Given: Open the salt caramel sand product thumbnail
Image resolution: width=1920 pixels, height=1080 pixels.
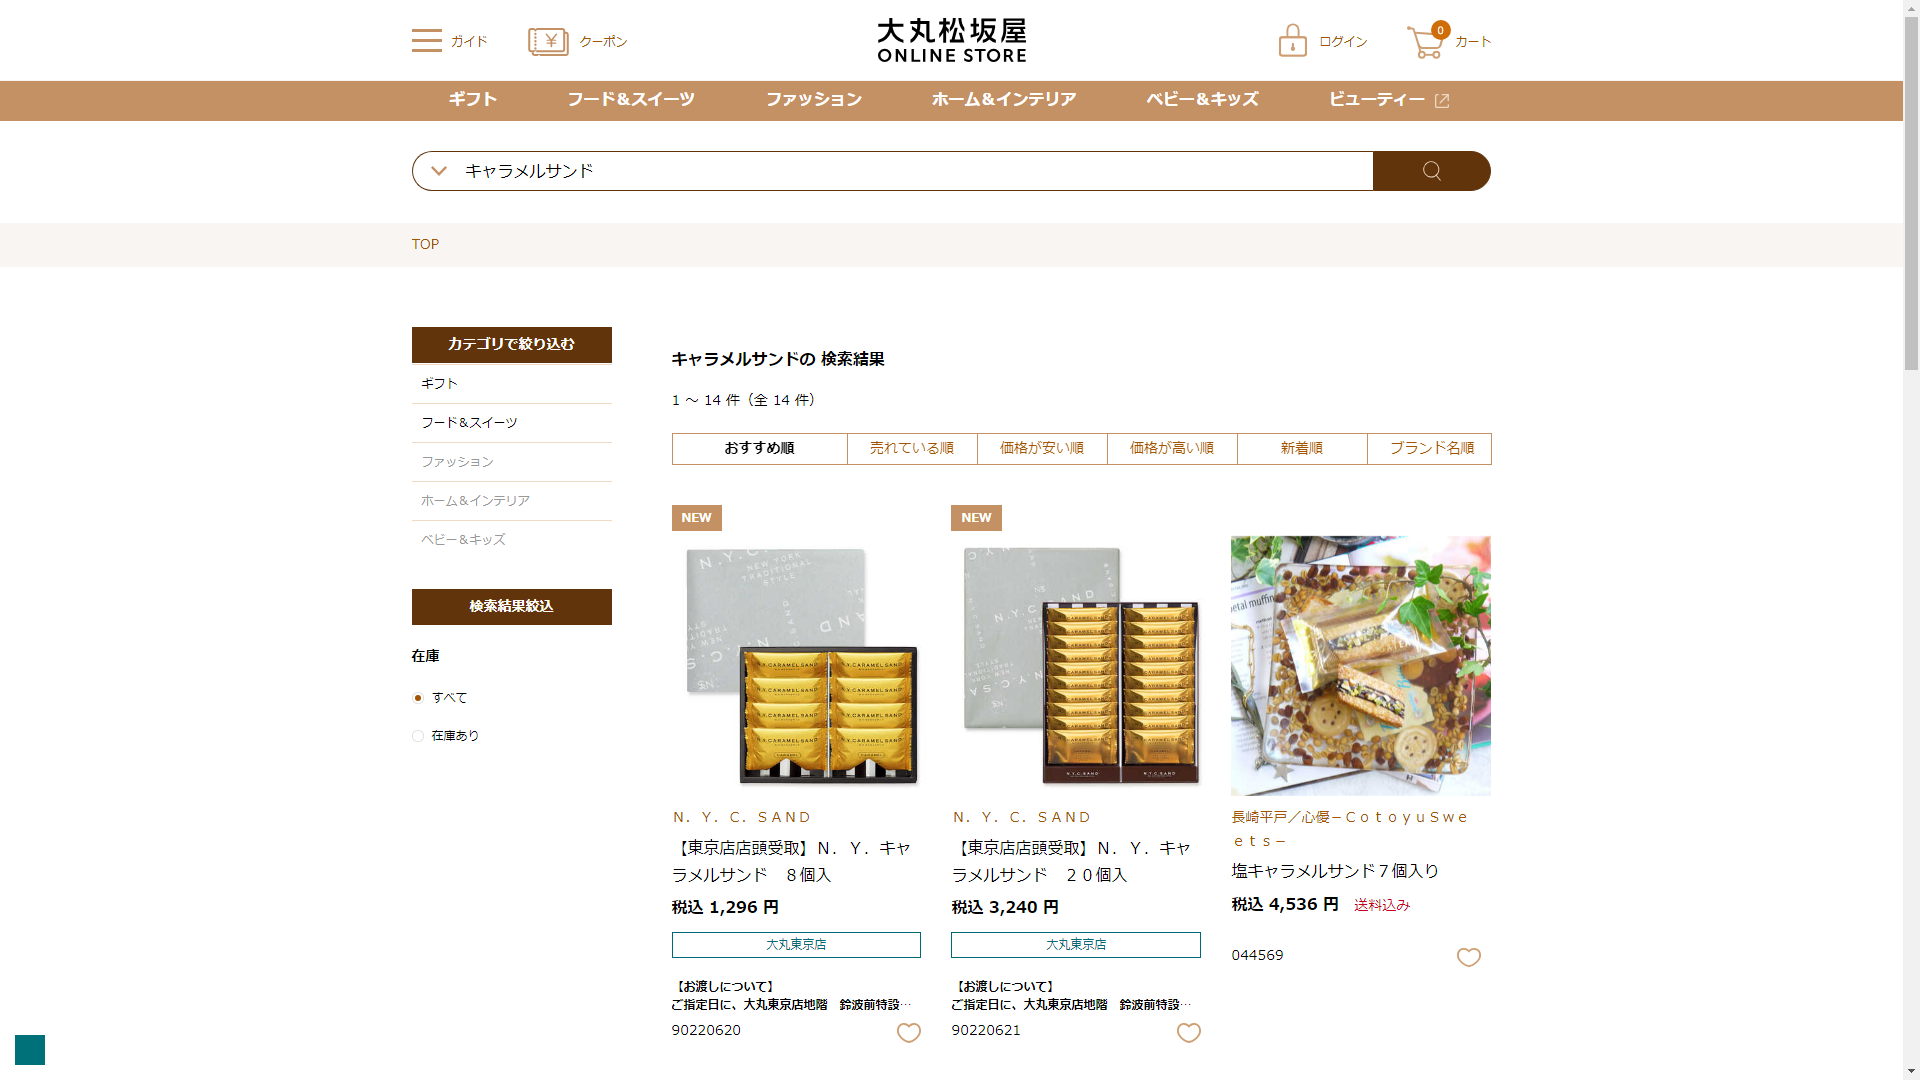Looking at the screenshot, I should (x=1360, y=665).
